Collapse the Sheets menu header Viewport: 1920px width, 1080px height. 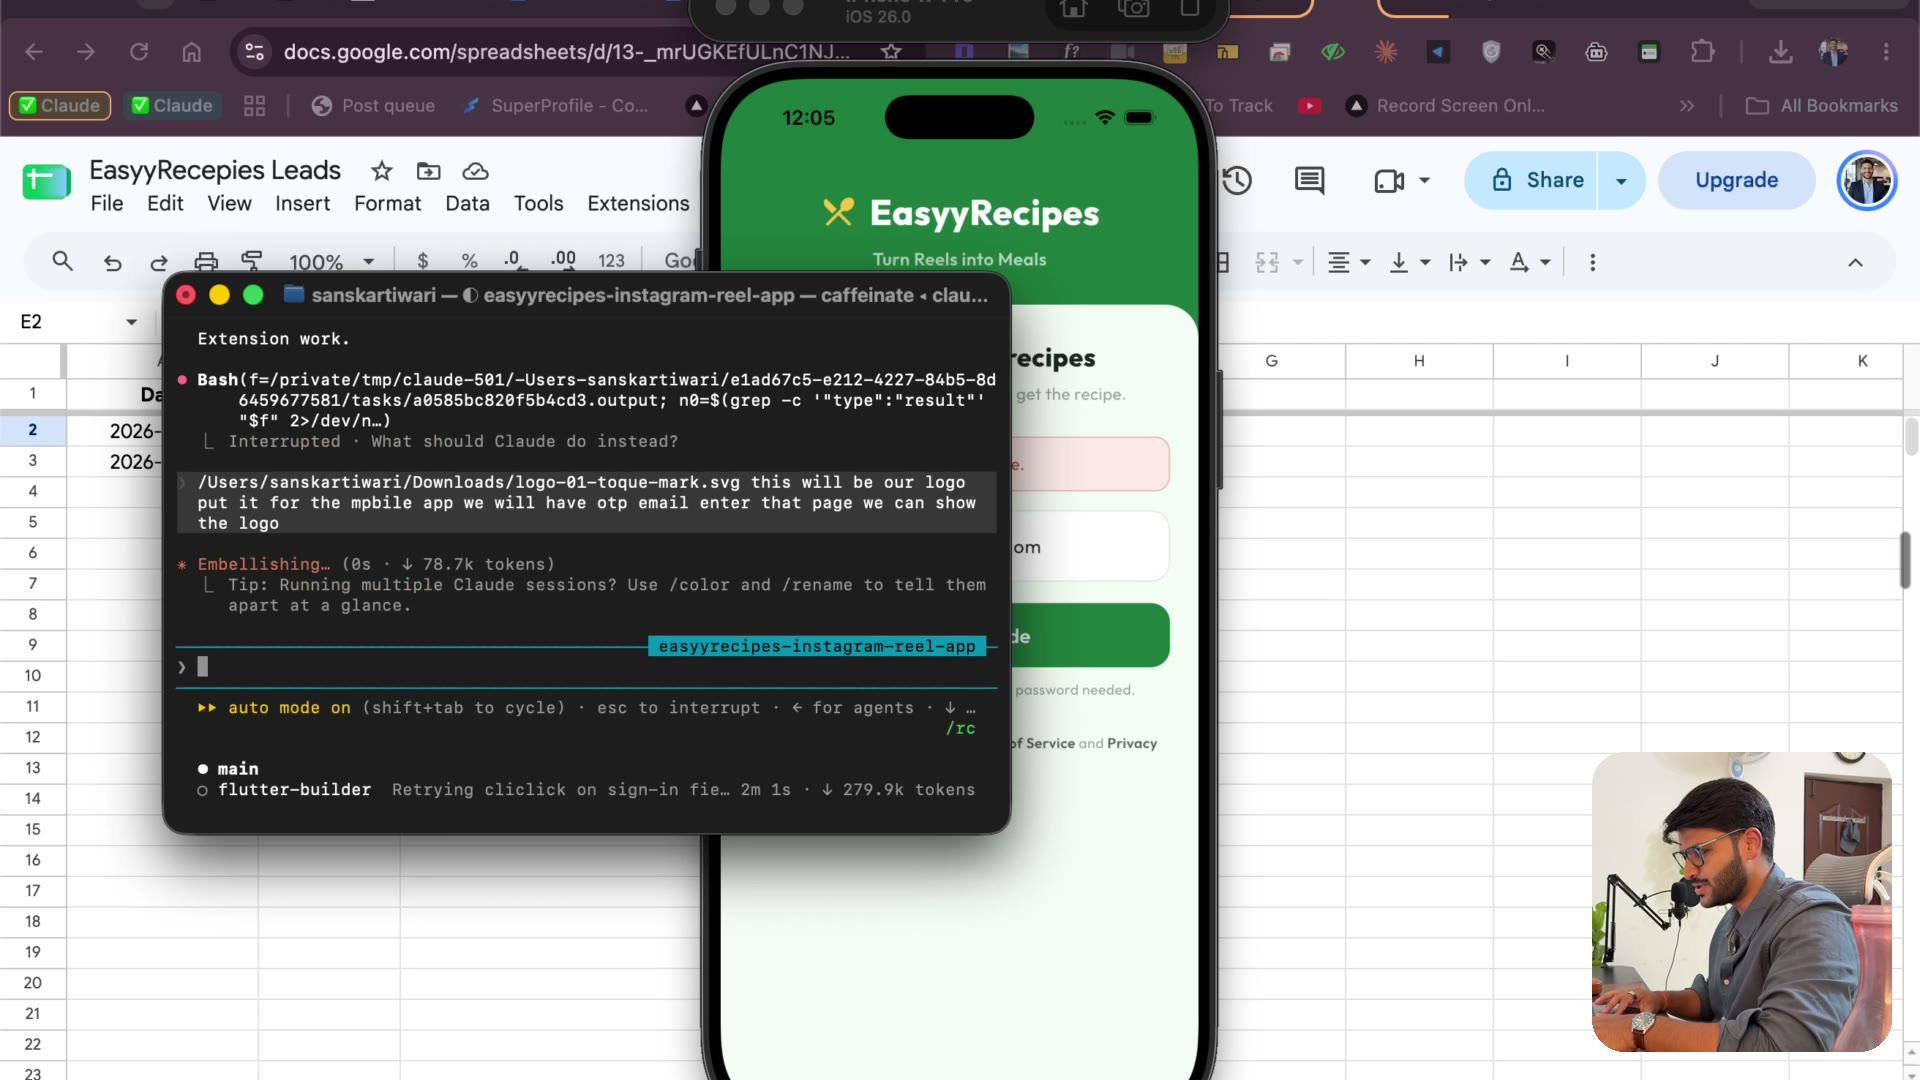pos(1855,262)
